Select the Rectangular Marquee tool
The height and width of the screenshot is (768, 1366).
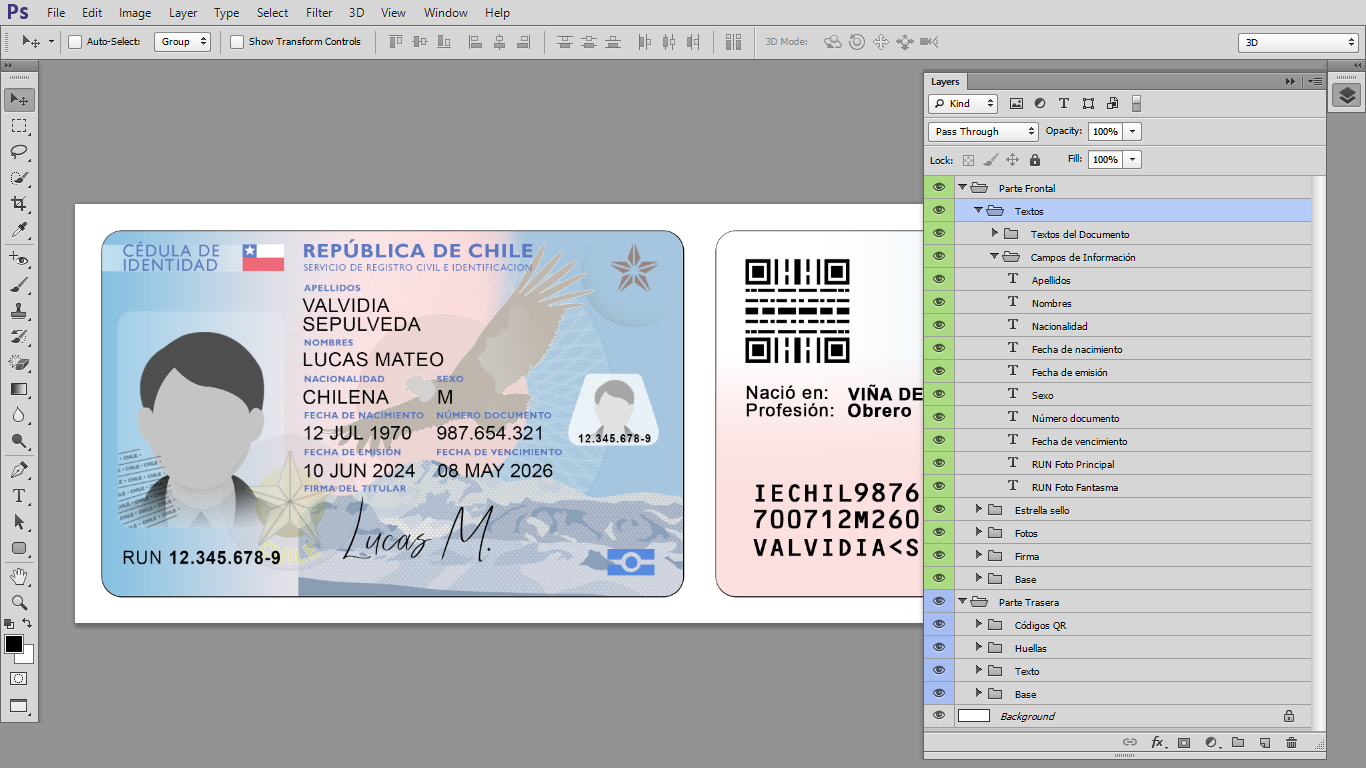[x=19, y=125]
